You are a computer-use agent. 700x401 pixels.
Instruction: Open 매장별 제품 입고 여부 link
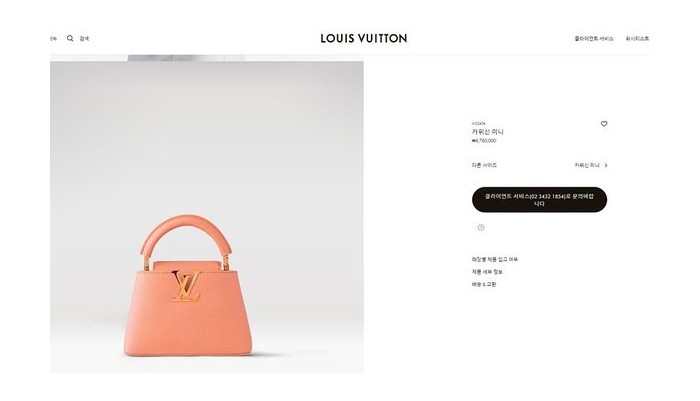point(495,259)
